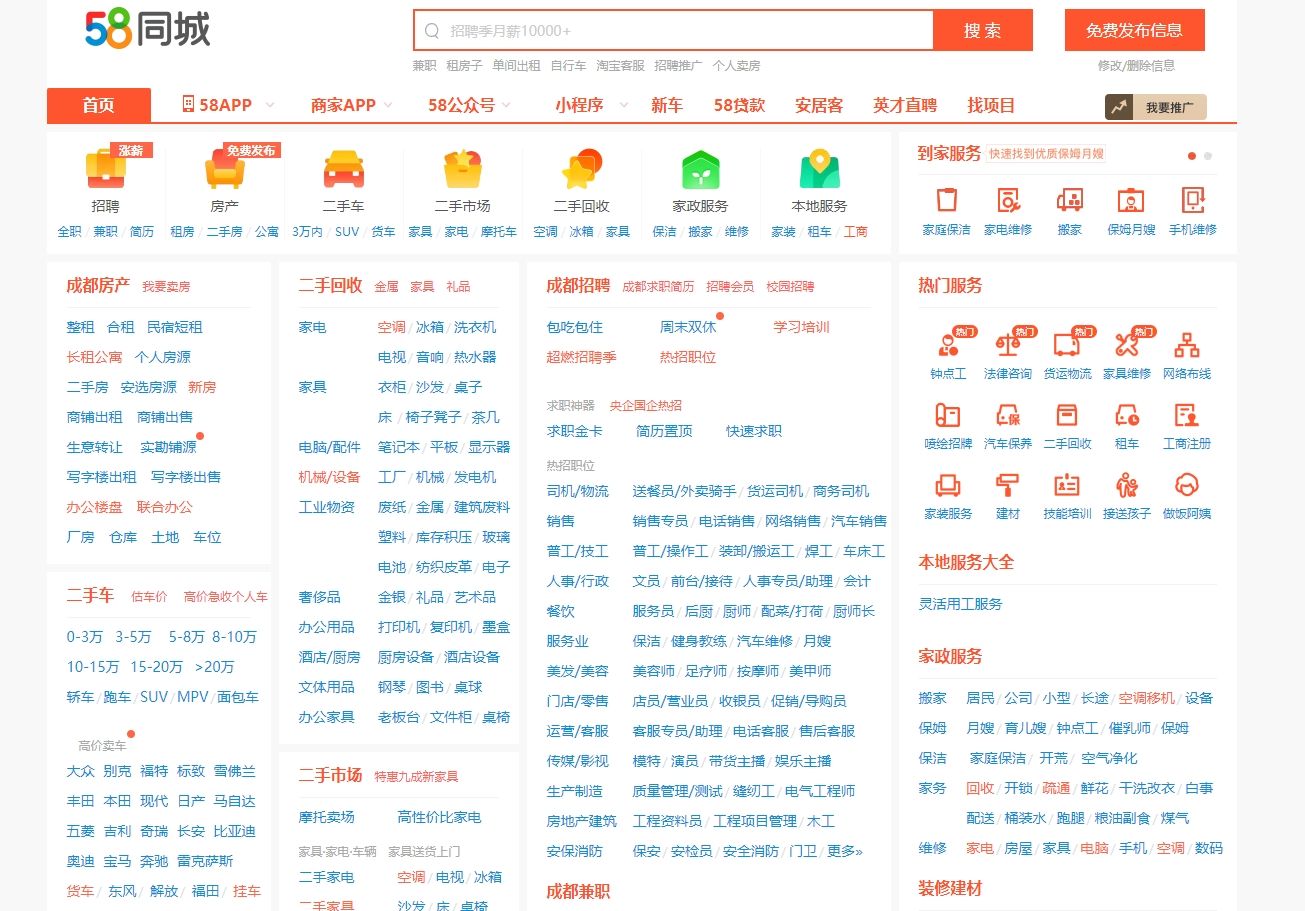Open 建材 paint roller icon
Viewport: 1305px width, 911px height.
tap(1007, 485)
